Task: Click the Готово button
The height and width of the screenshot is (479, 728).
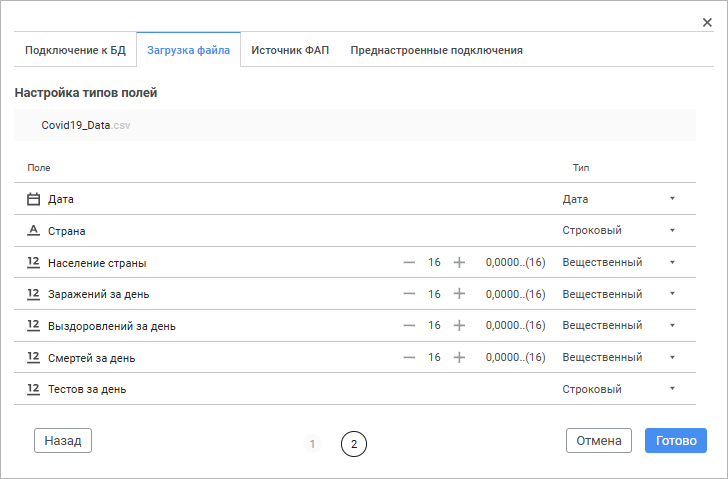Action: point(676,441)
